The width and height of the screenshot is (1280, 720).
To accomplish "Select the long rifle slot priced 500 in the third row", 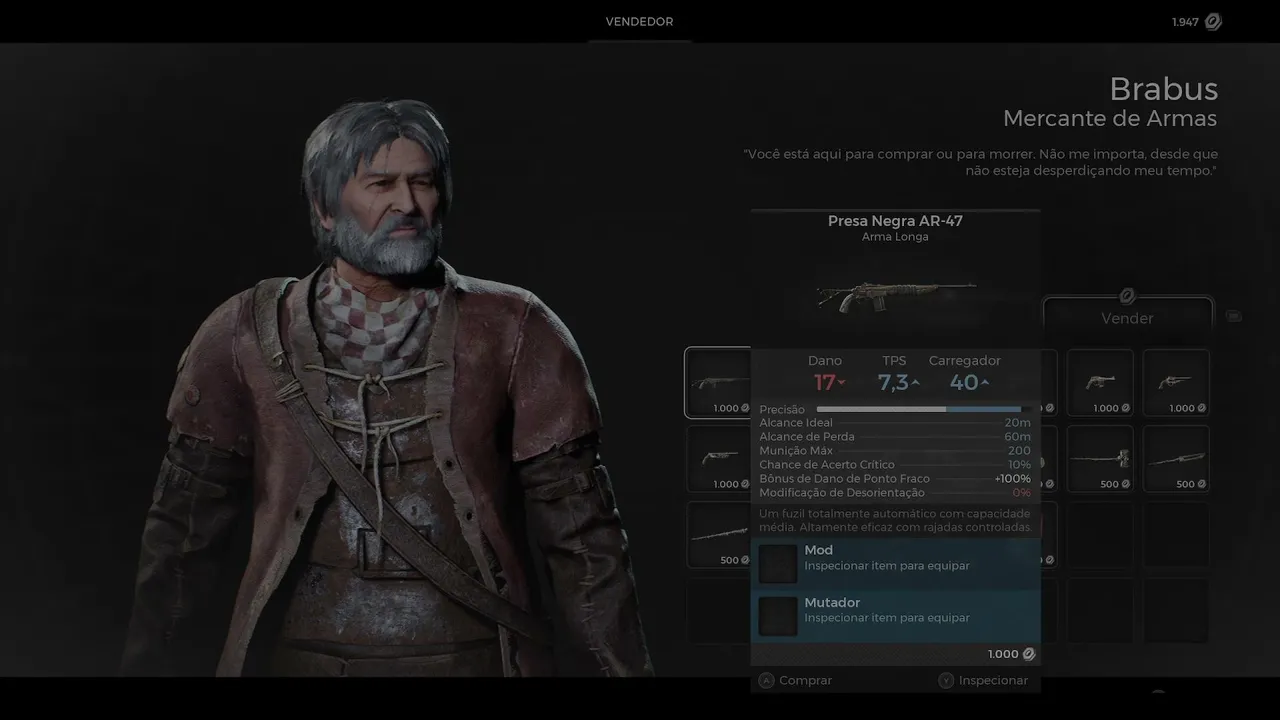I will click(x=718, y=535).
